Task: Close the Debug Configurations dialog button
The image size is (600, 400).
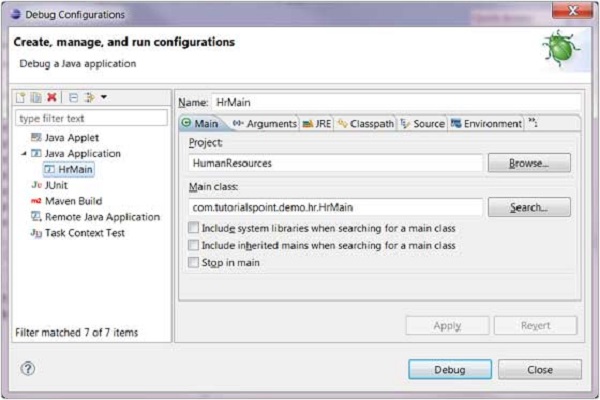Action: pyautogui.click(x=540, y=369)
